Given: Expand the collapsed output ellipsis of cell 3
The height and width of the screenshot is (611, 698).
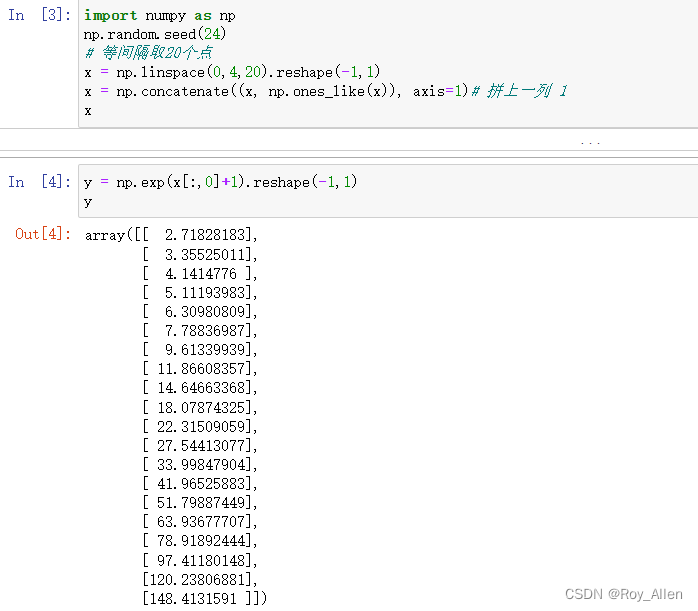Looking at the screenshot, I should 590,143.
